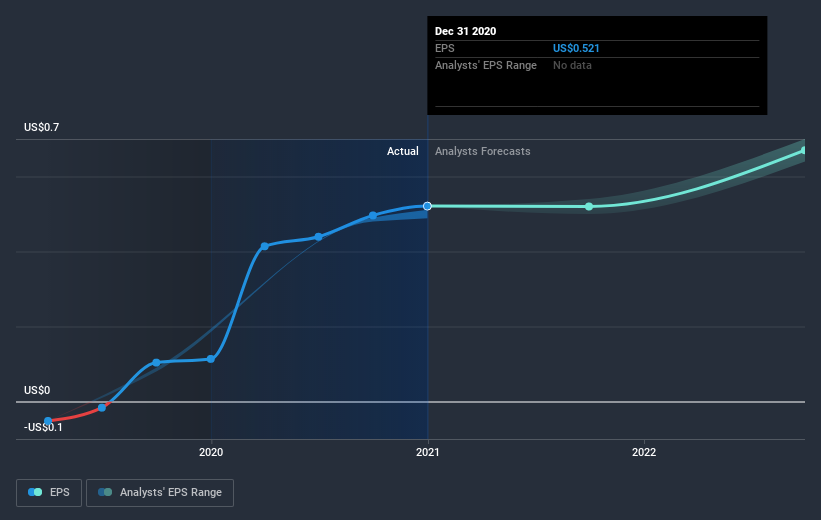Click the -US$0.1 y-axis label
The height and width of the screenshot is (520, 821).
pos(43,427)
